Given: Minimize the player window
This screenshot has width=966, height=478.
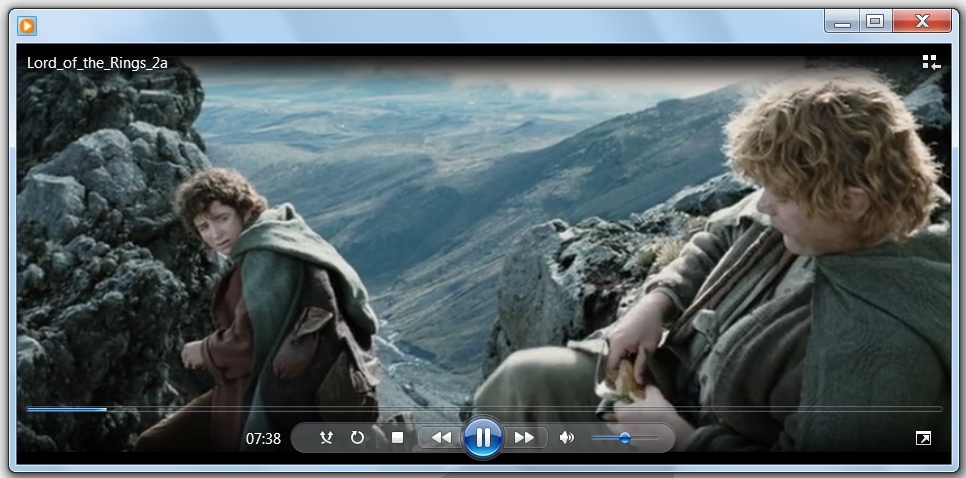Looking at the screenshot, I should coord(842,22).
